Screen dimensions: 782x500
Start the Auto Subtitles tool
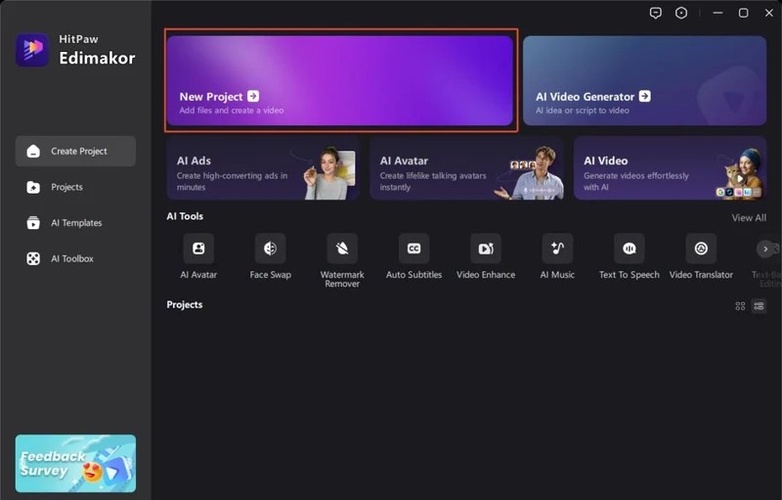pyautogui.click(x=414, y=248)
